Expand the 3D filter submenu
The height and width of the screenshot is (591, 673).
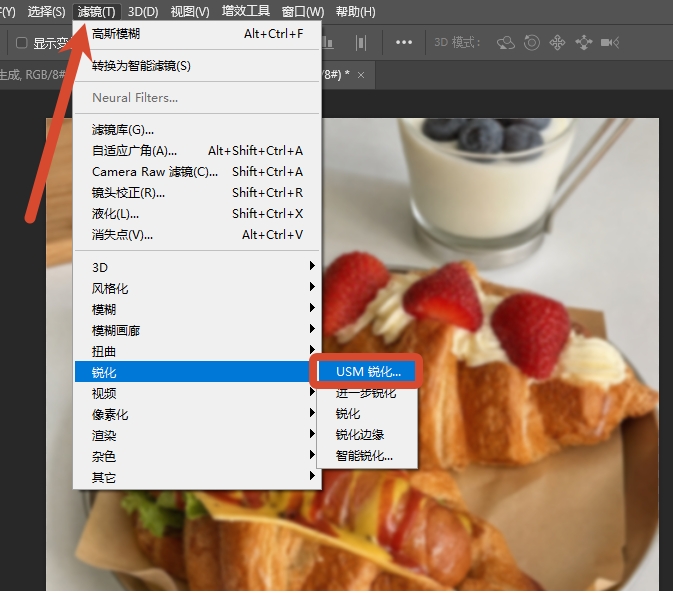click(x=197, y=267)
